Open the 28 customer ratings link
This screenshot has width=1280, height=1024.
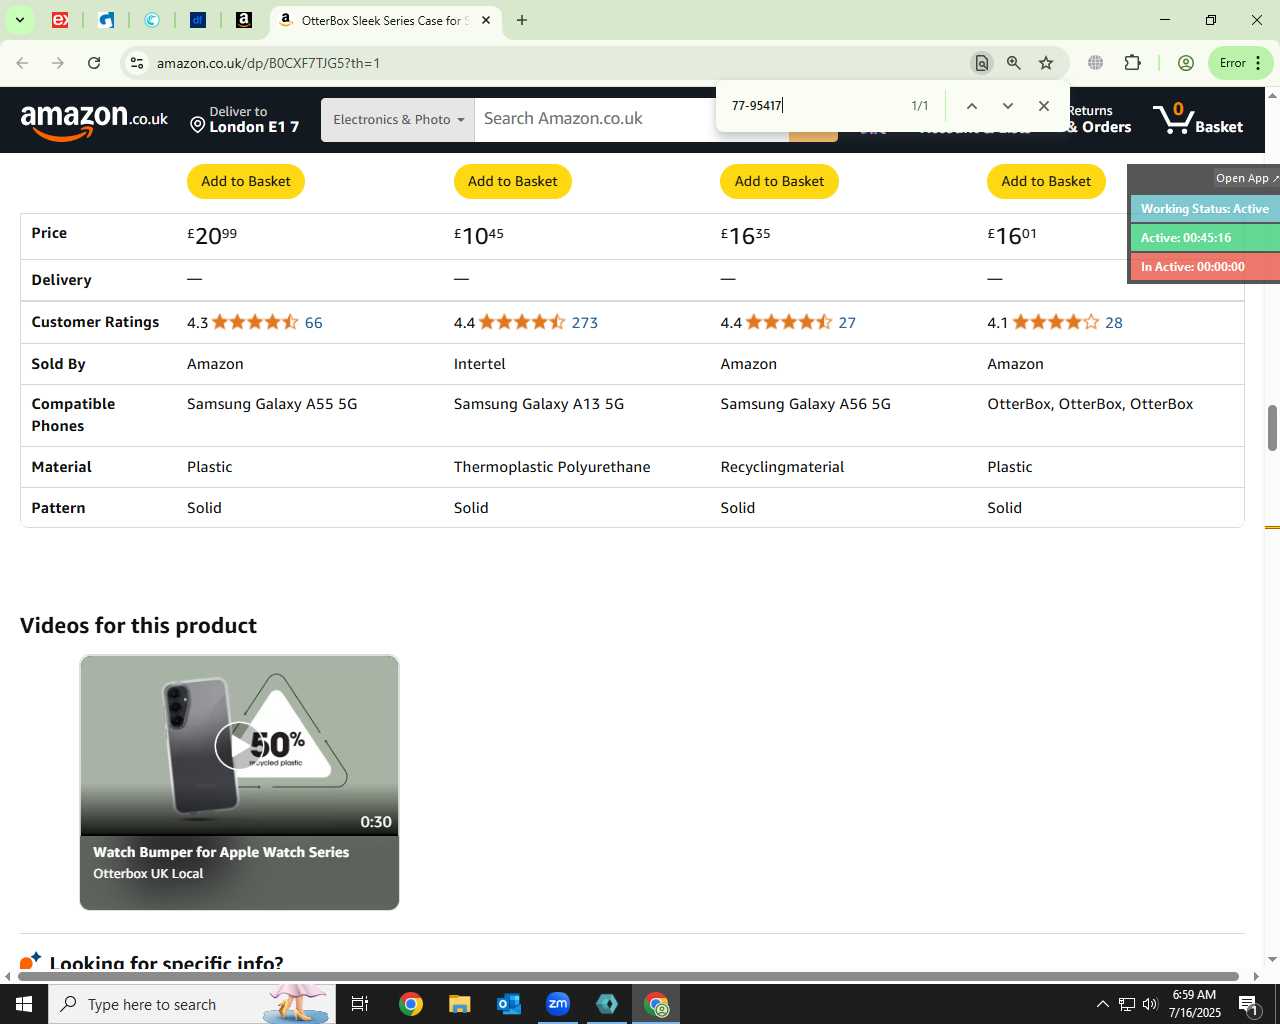point(1114,323)
